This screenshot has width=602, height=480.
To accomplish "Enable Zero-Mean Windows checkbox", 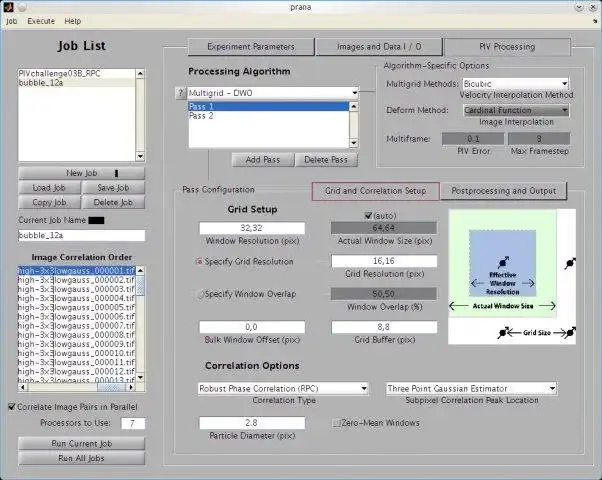I will (336, 423).
